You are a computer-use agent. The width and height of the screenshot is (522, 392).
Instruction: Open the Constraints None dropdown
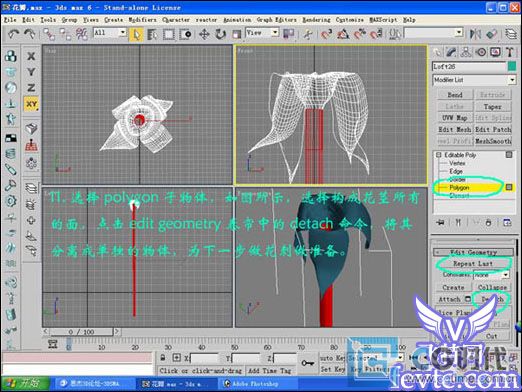click(491, 275)
